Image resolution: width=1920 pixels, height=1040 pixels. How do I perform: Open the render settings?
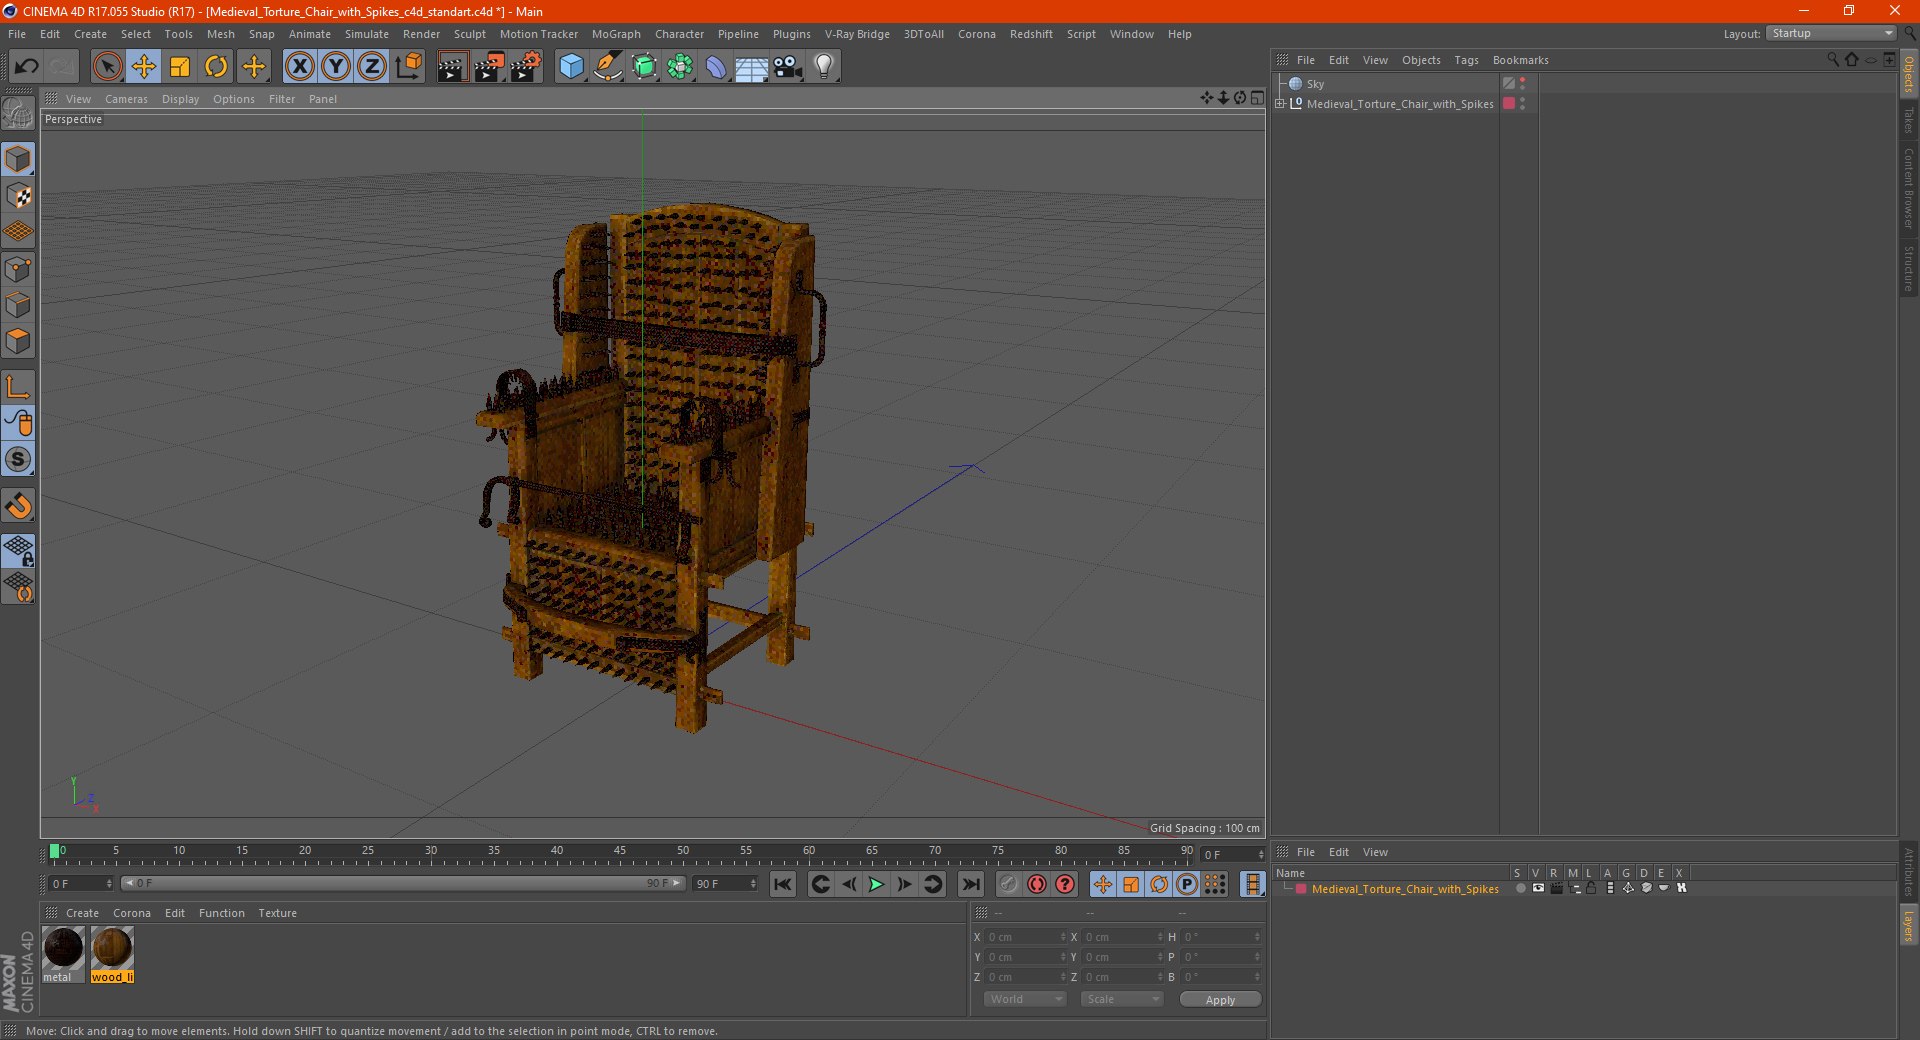pos(526,67)
